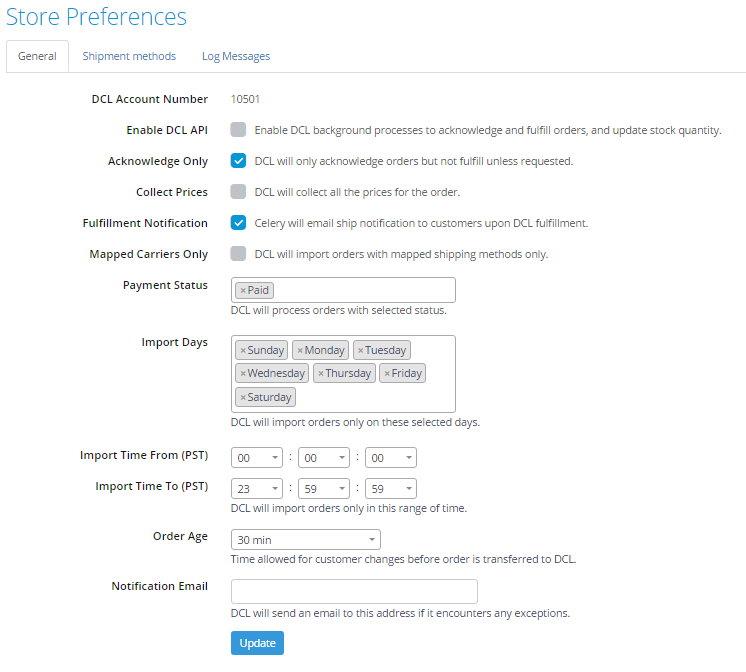Enable the DCL API checkbox
Screen dimensions: 746x672
[x=238, y=129]
